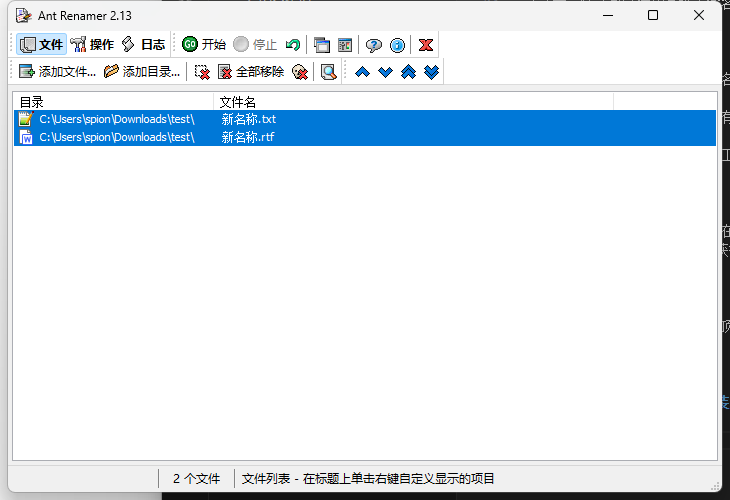Open help with the question bubble icon
This screenshot has height=500, width=730.
(x=373, y=45)
